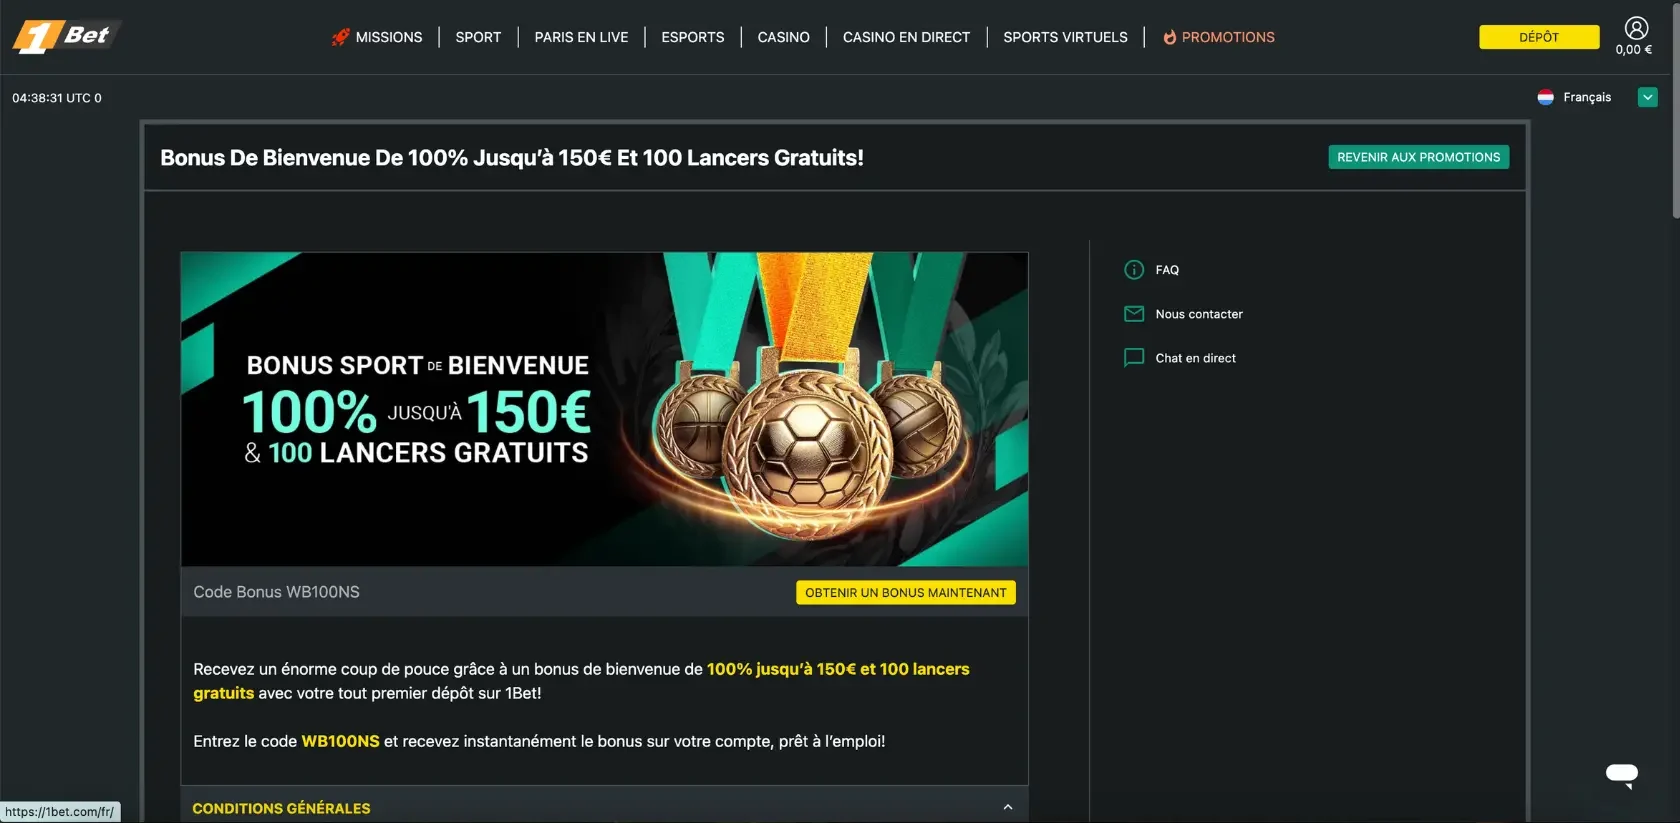Click the Chat en direct bubble icon
Viewport: 1680px width, 823px height.
point(1134,358)
